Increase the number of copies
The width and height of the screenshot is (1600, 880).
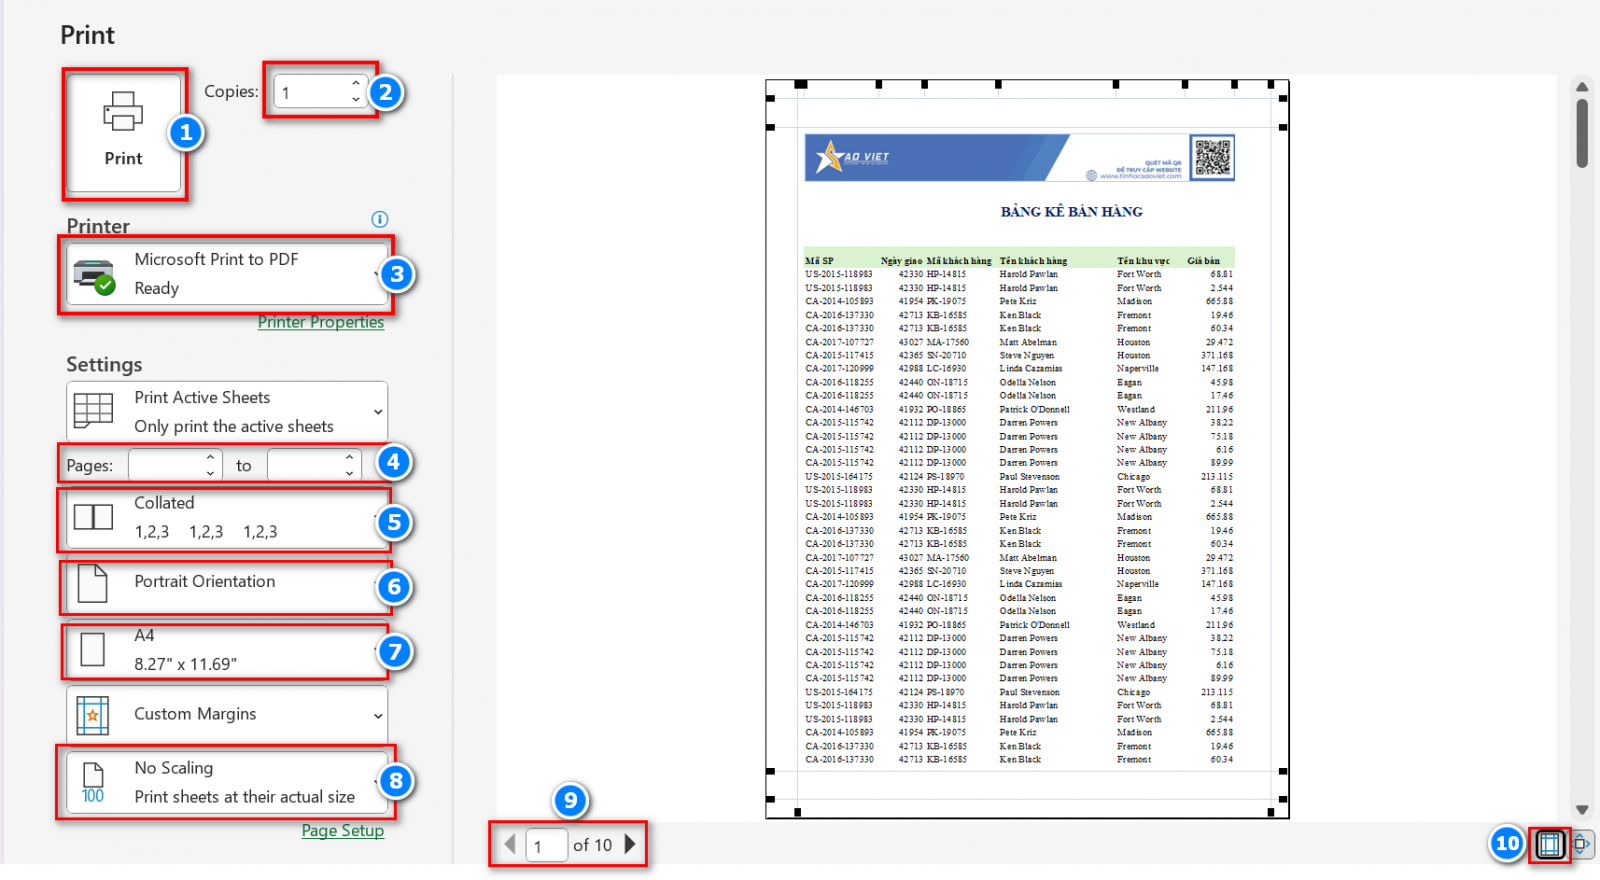tap(356, 84)
